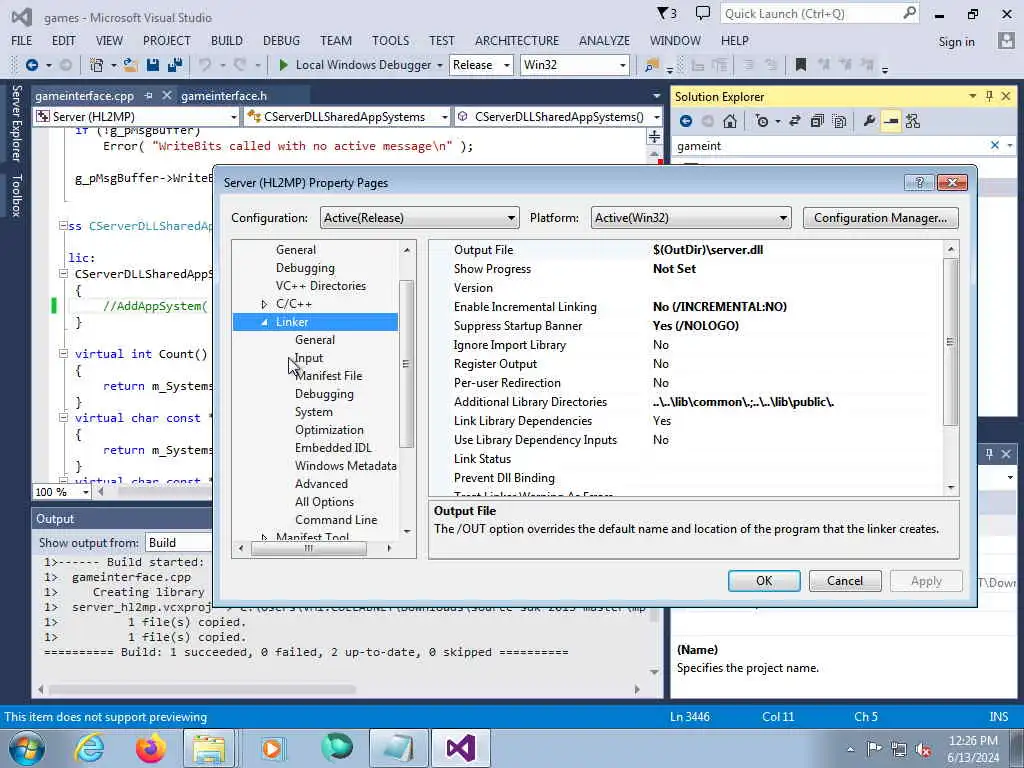Open the Toolbox side tab
The height and width of the screenshot is (768, 1024).
17,195
